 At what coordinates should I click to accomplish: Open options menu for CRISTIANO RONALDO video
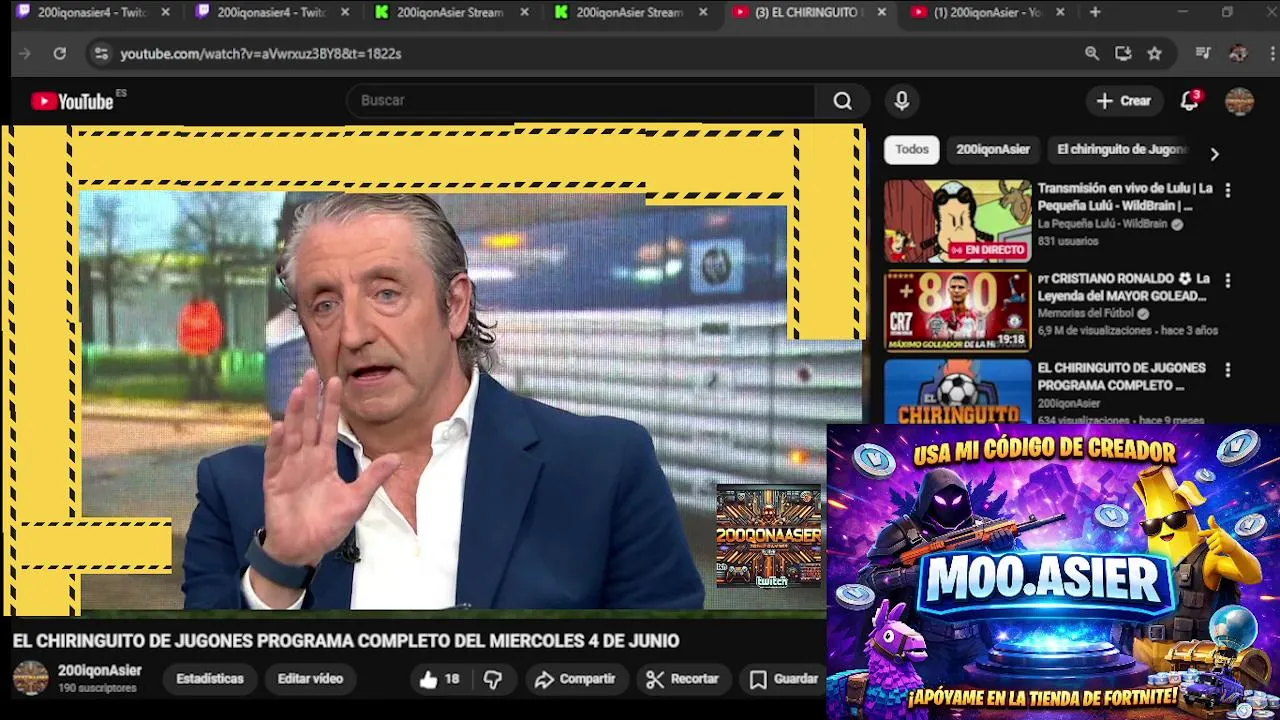pos(1228,280)
